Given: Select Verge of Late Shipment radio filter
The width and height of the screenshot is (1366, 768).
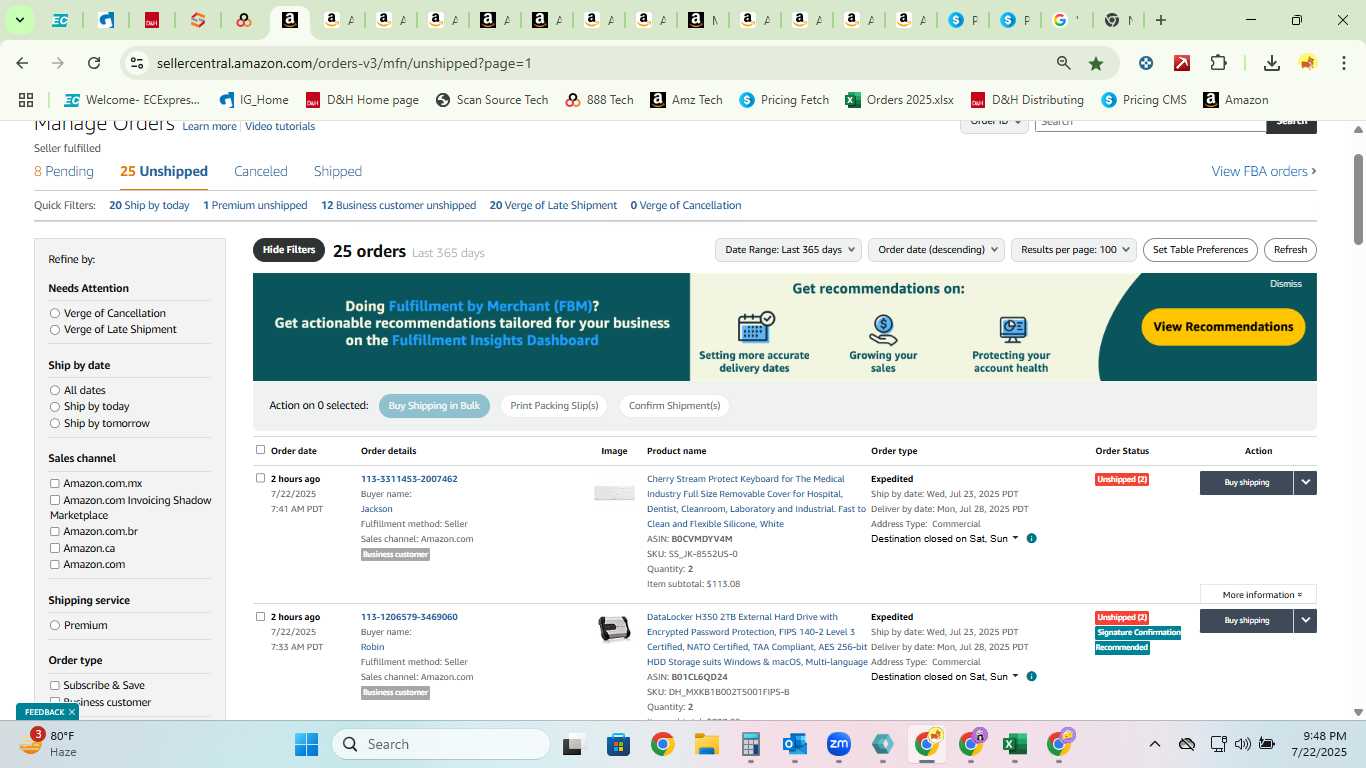Looking at the screenshot, I should (55, 329).
